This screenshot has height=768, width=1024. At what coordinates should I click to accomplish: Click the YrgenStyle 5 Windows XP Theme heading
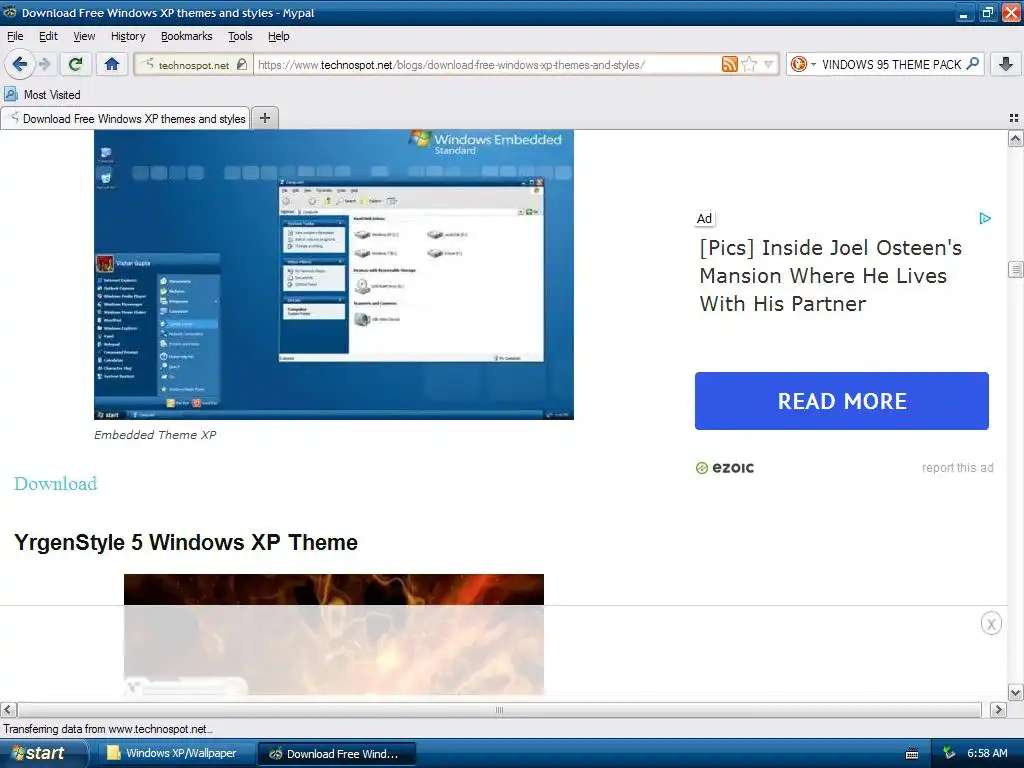(185, 543)
